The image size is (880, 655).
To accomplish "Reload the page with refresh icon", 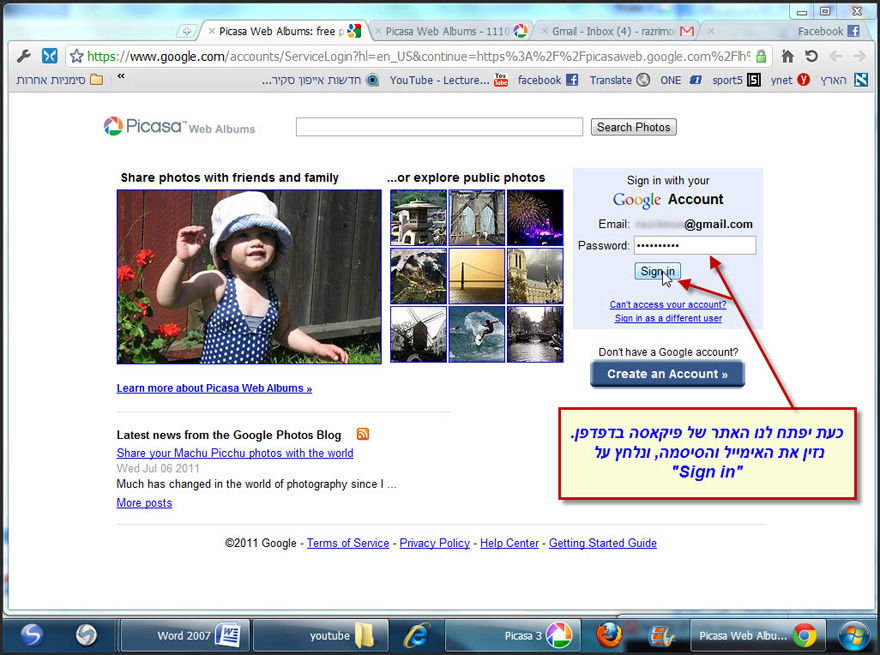I will pos(812,56).
